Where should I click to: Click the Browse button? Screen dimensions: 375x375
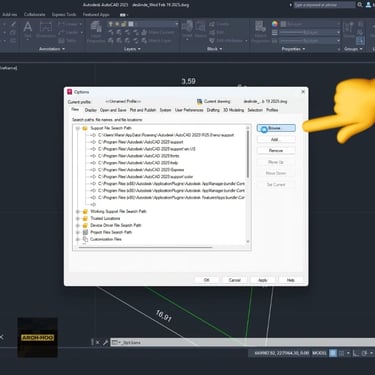(276, 128)
